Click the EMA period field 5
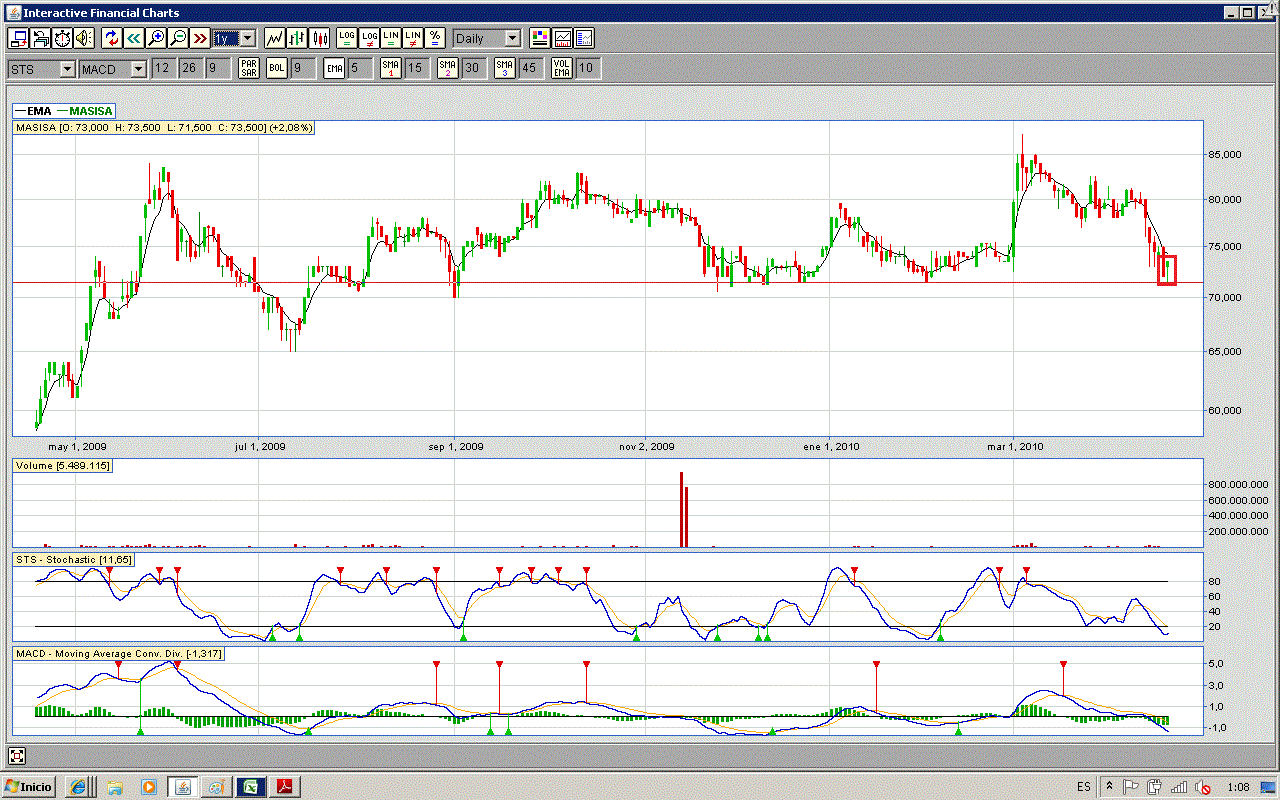1280x800 pixels. click(x=361, y=68)
